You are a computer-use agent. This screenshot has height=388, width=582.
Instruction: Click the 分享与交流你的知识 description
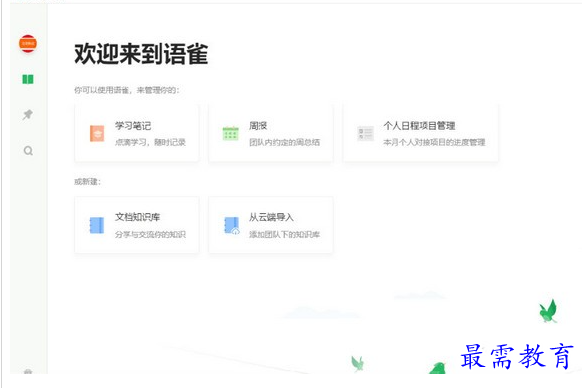[x=150, y=234]
